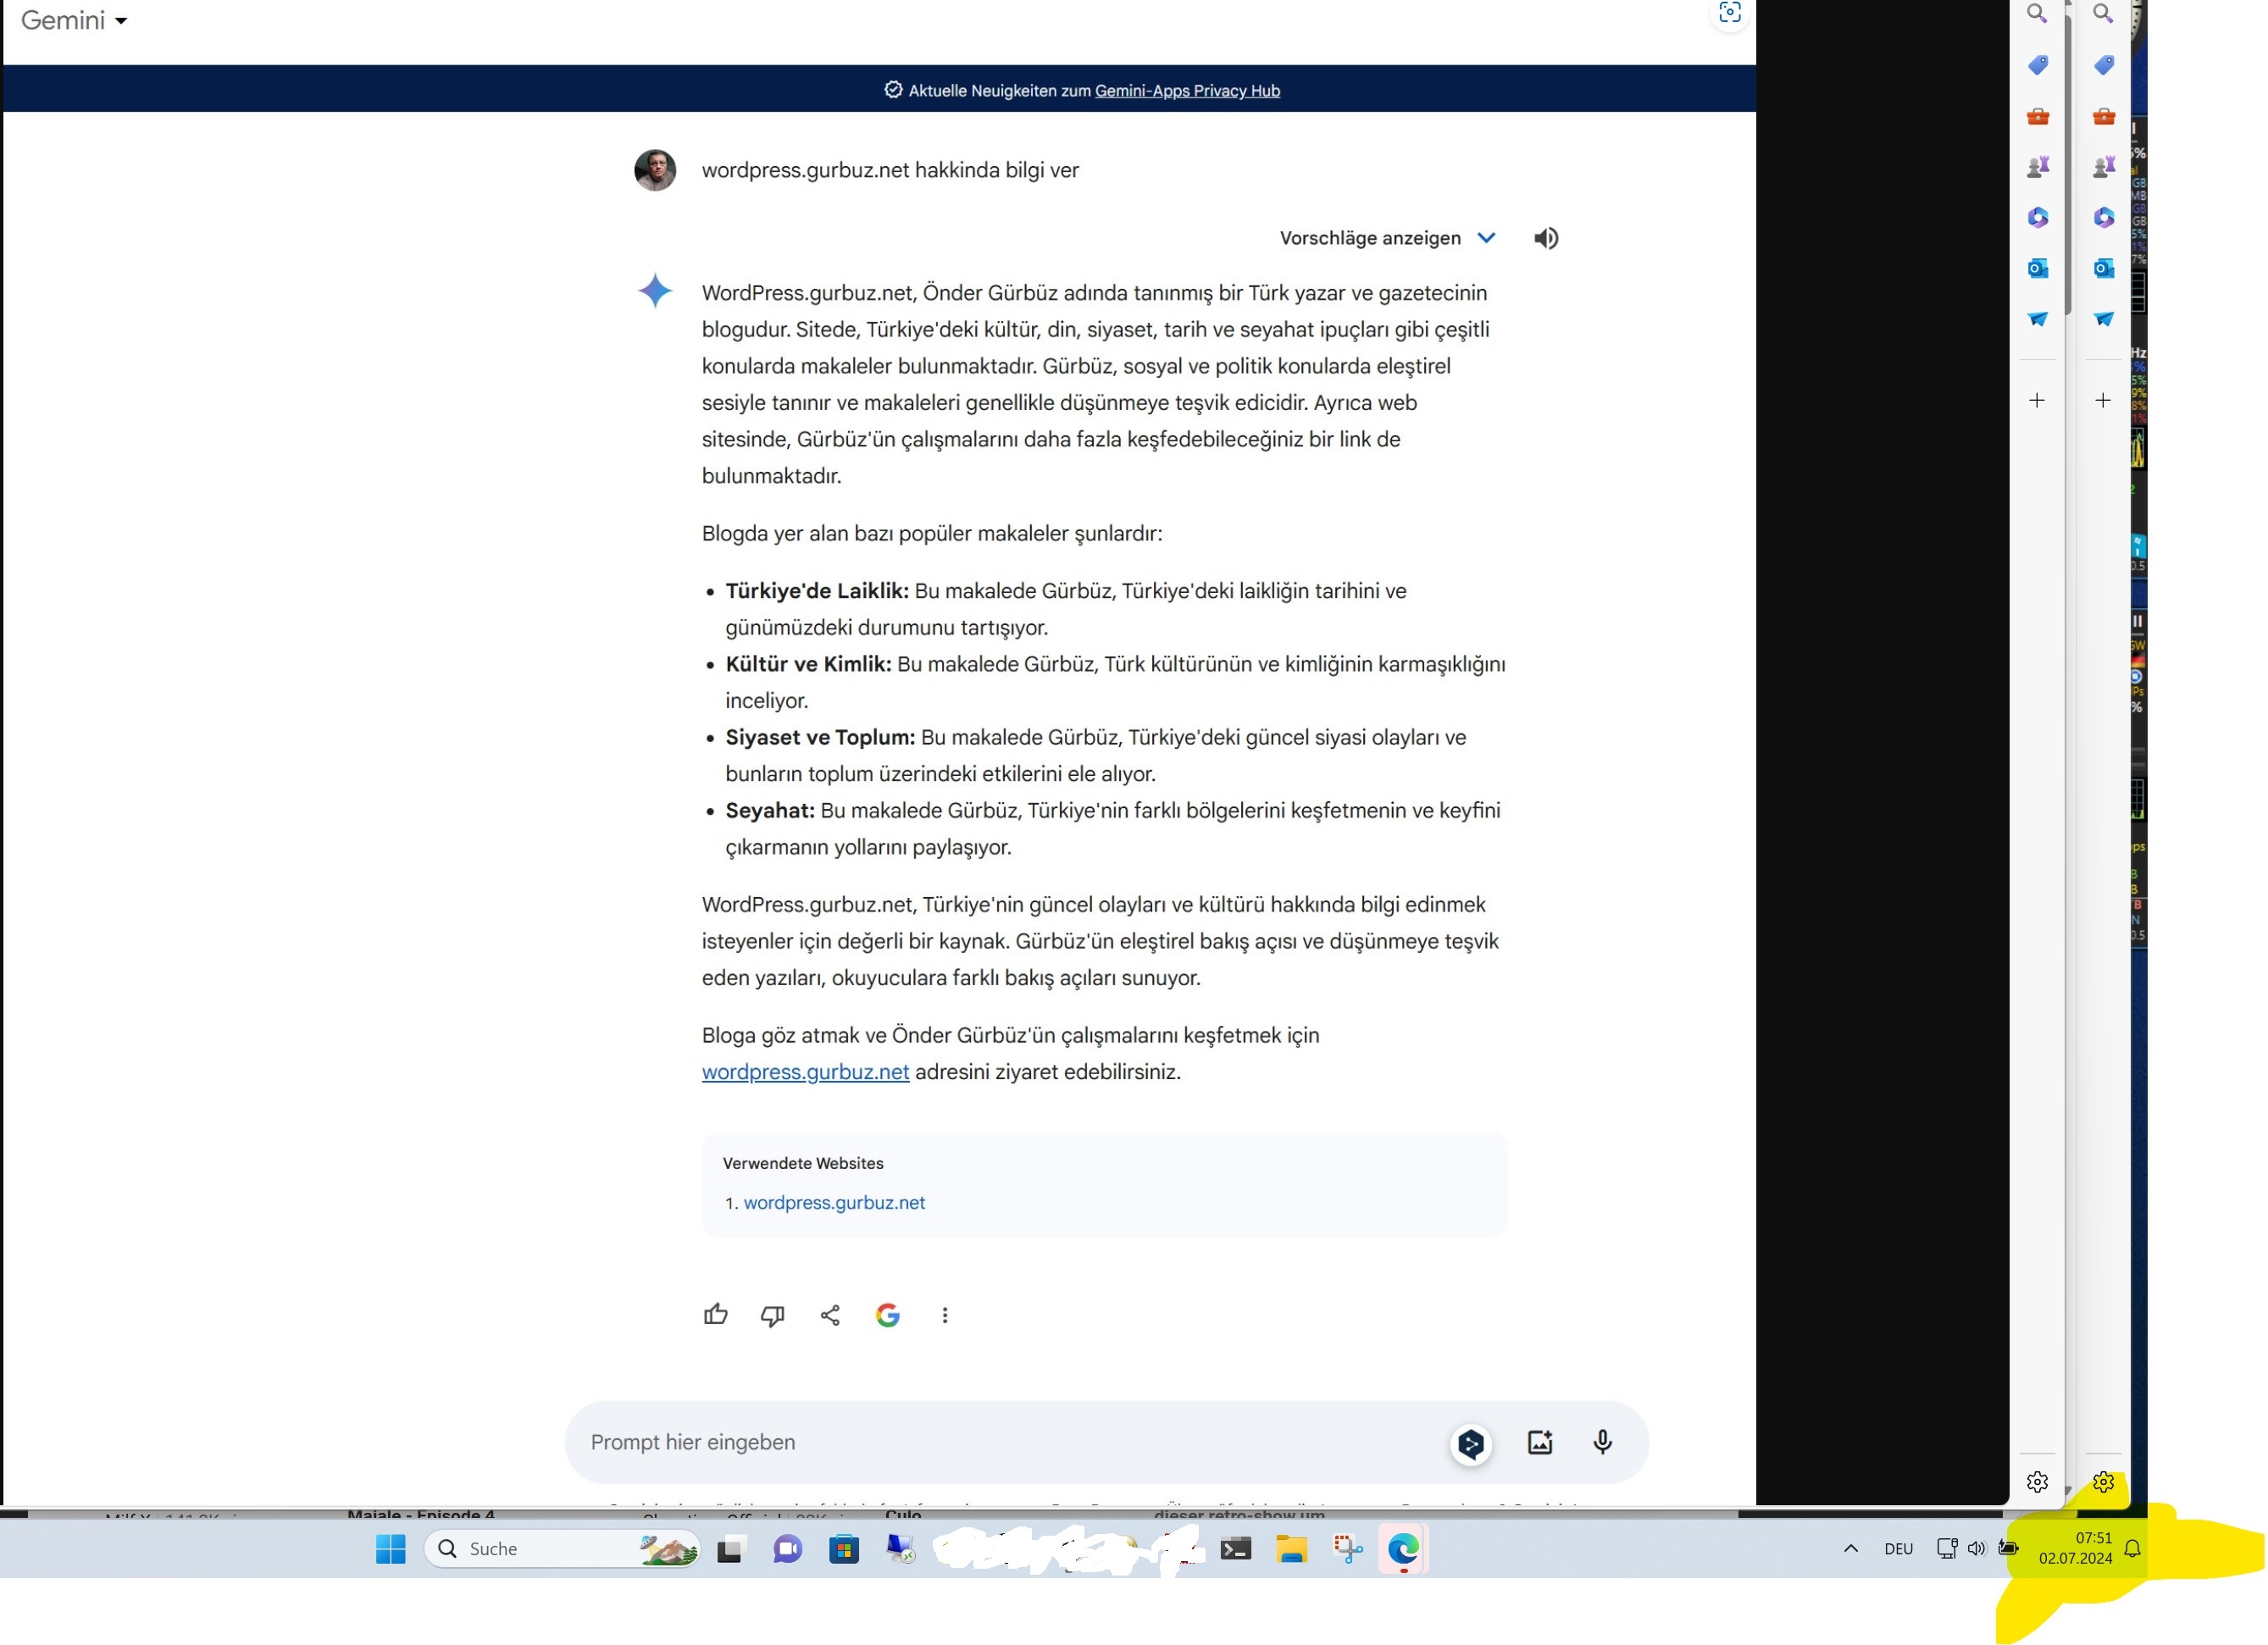The height and width of the screenshot is (1645, 2268).
Task: Open the three-dot more options menu
Action: 944,1315
